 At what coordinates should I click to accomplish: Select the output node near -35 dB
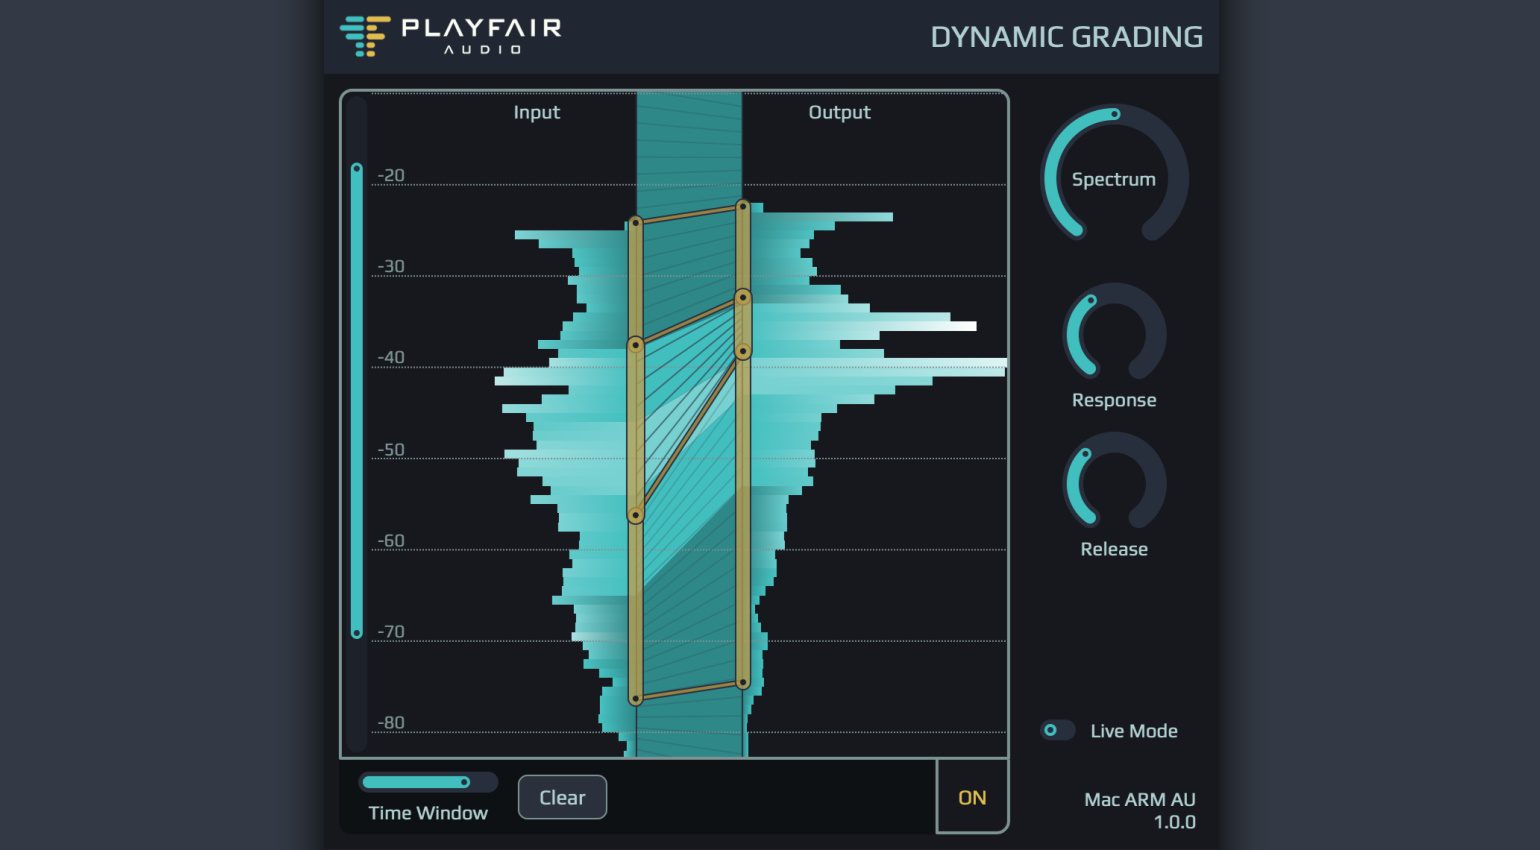pyautogui.click(x=744, y=297)
